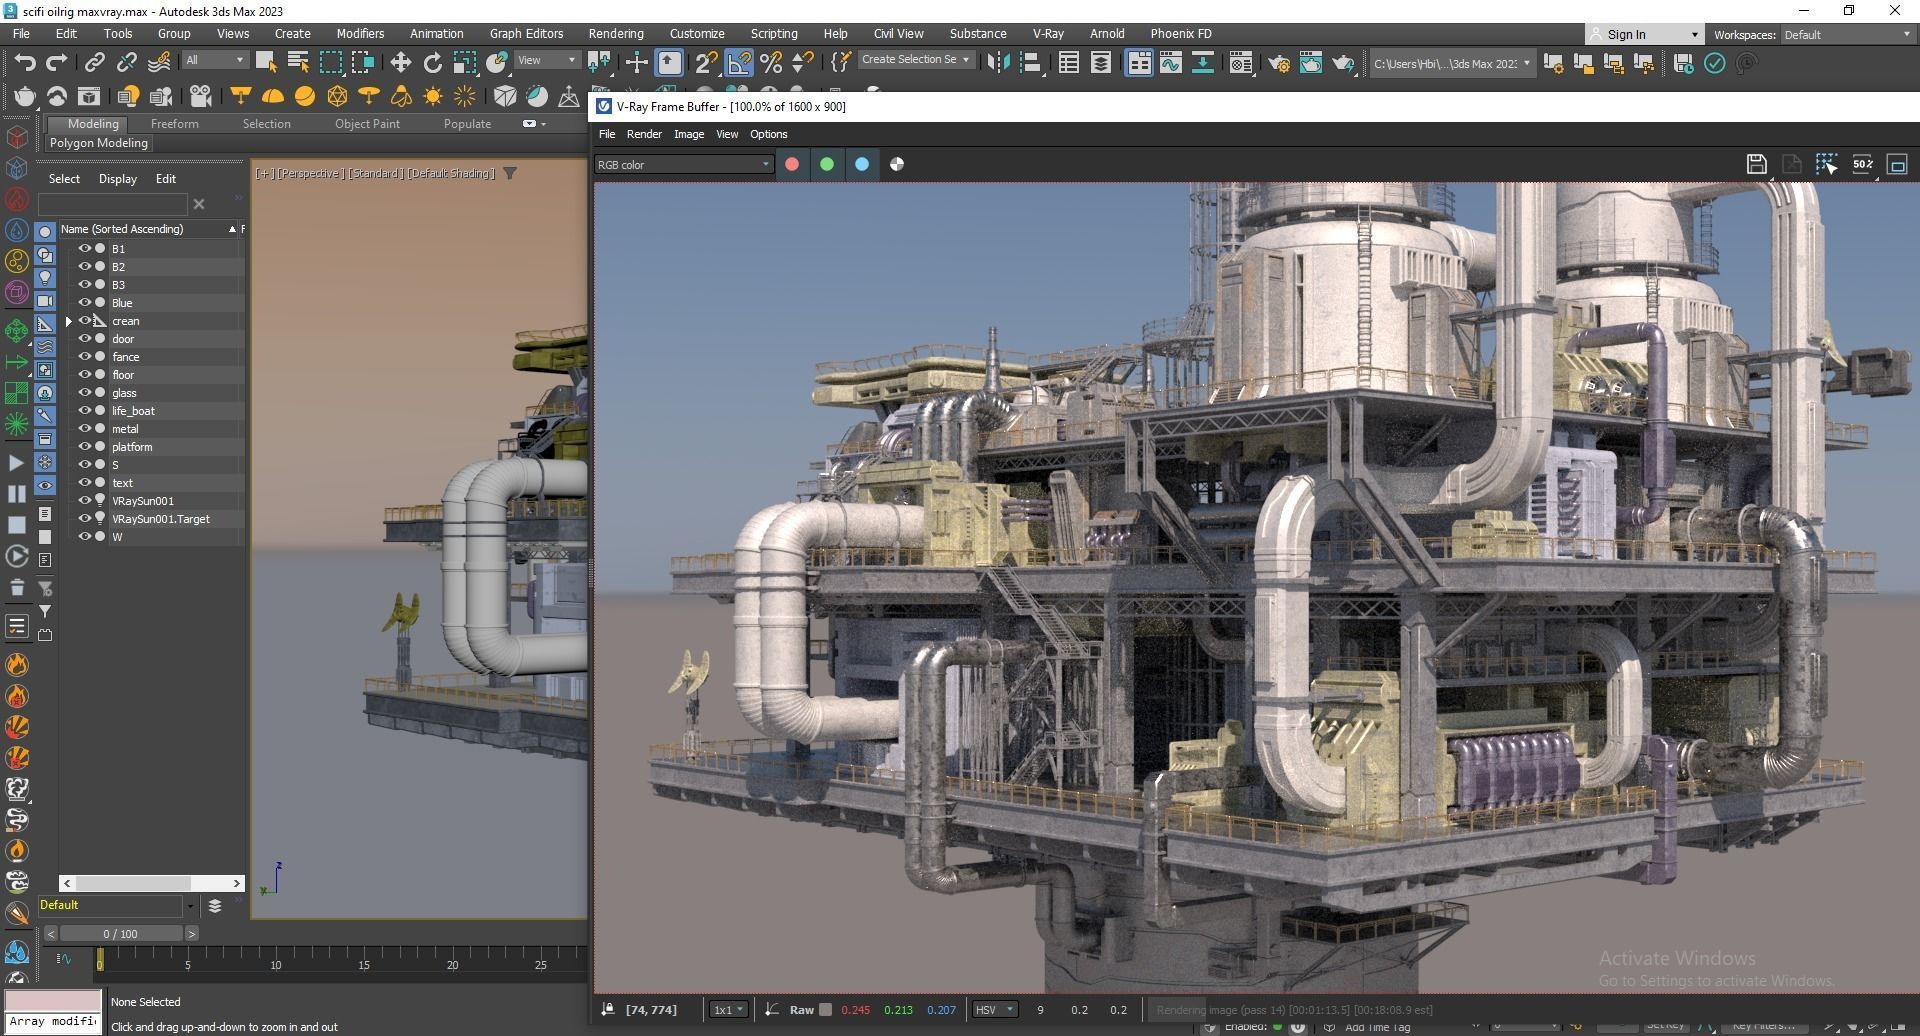Open the Render Setup teapot-gear icon
Screen dimensions: 1920x1036
pyautogui.click(x=1278, y=63)
